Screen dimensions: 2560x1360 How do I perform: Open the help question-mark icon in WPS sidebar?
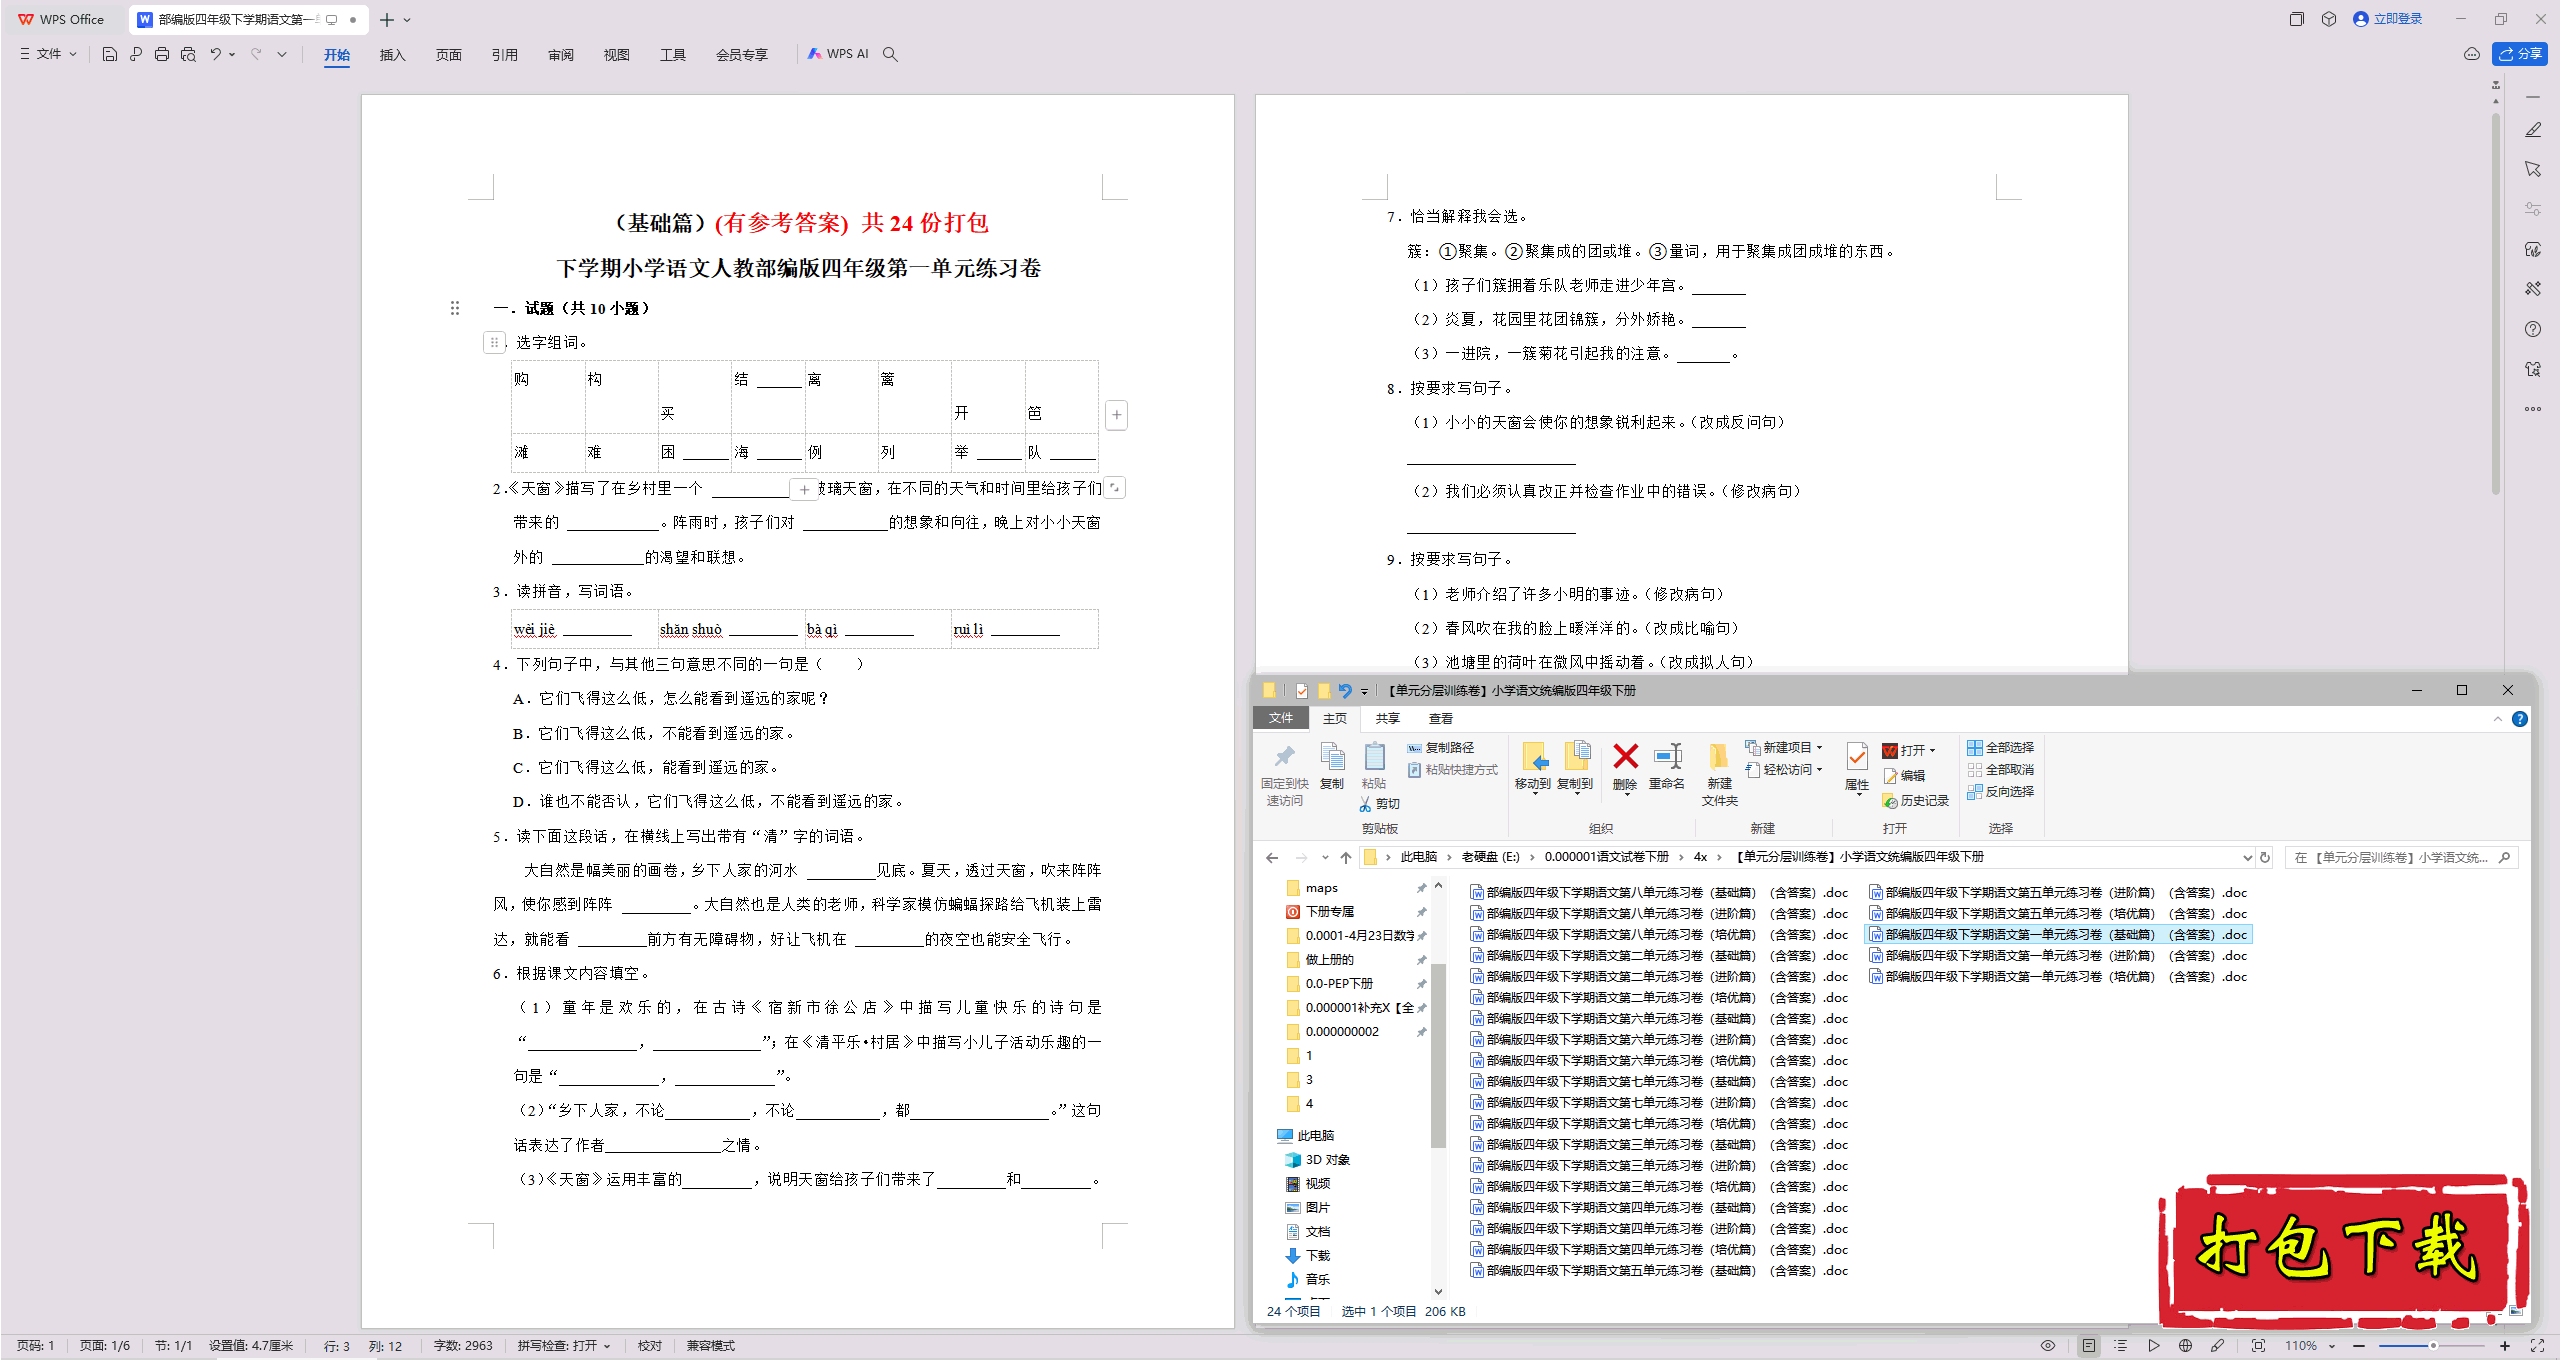2533,329
